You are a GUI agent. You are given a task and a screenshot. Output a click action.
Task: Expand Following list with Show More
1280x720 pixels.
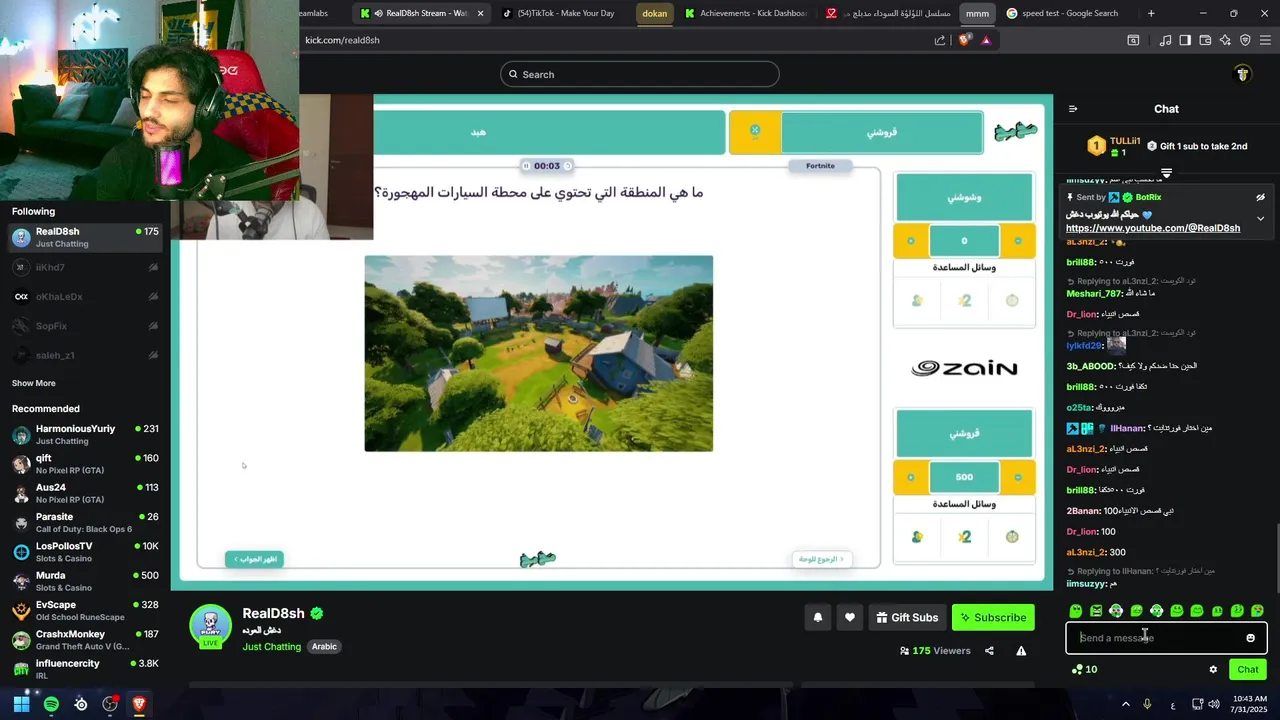click(x=33, y=383)
